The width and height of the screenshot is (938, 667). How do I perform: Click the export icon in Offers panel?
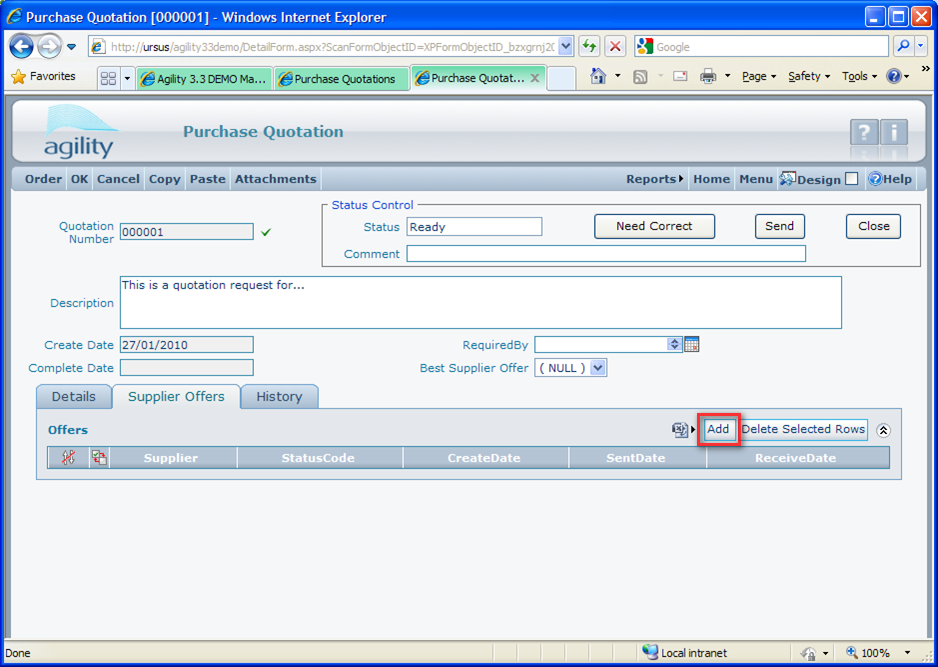tap(680, 430)
